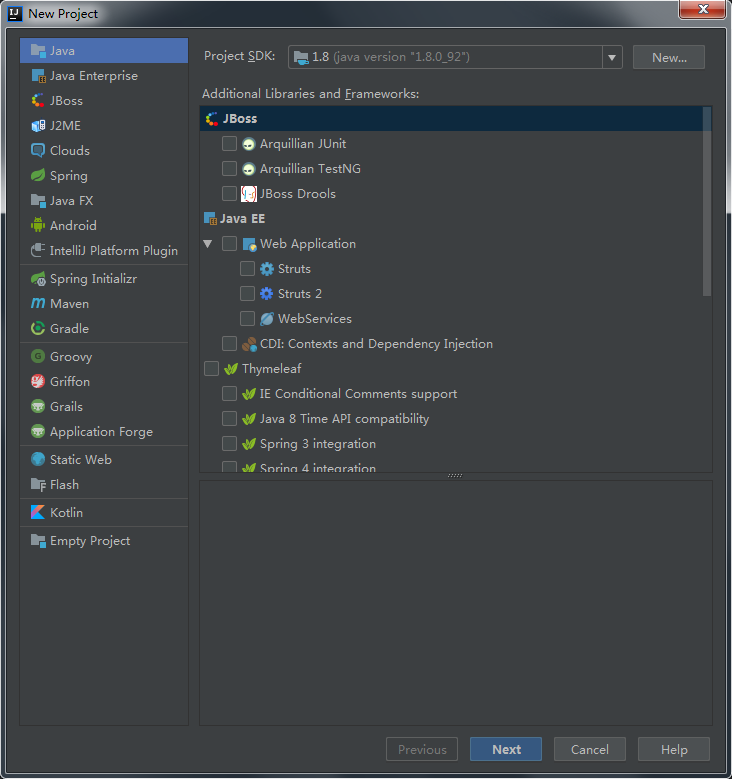Select the Java EE group header

point(451,219)
